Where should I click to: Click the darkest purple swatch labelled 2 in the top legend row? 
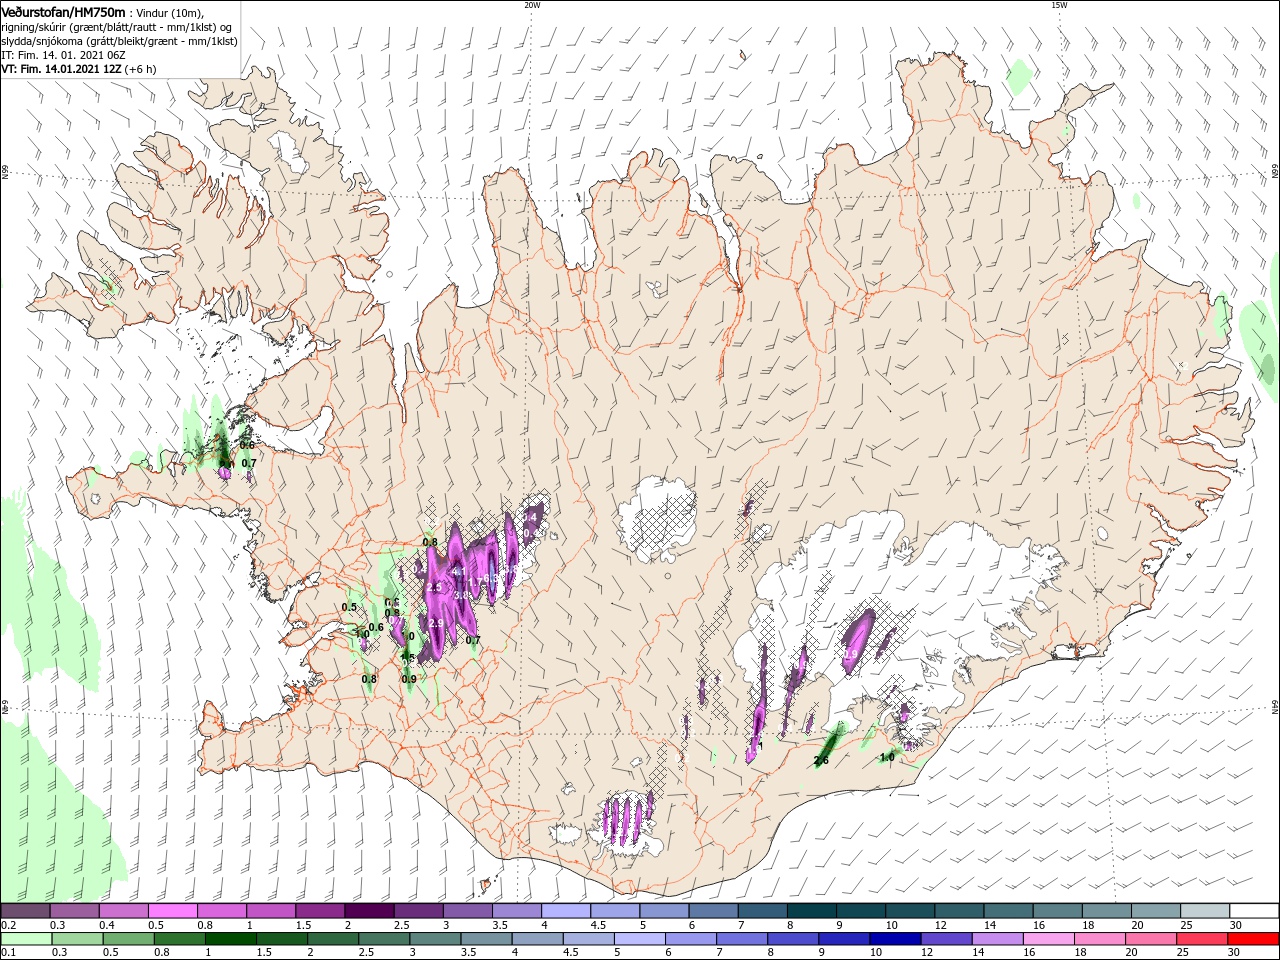coord(369,911)
